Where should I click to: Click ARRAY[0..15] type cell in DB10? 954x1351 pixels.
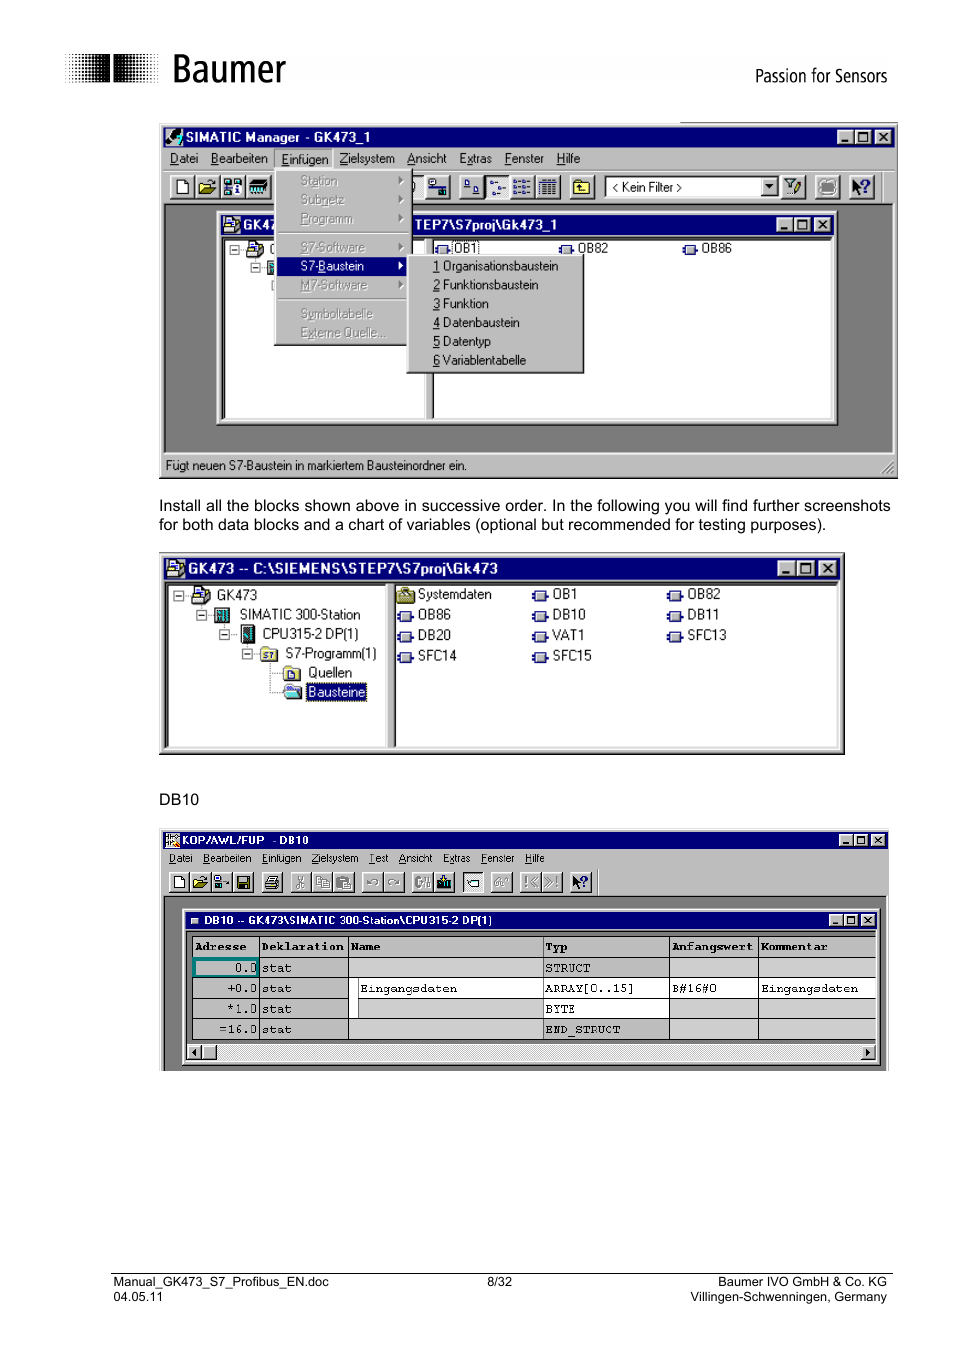click(606, 989)
